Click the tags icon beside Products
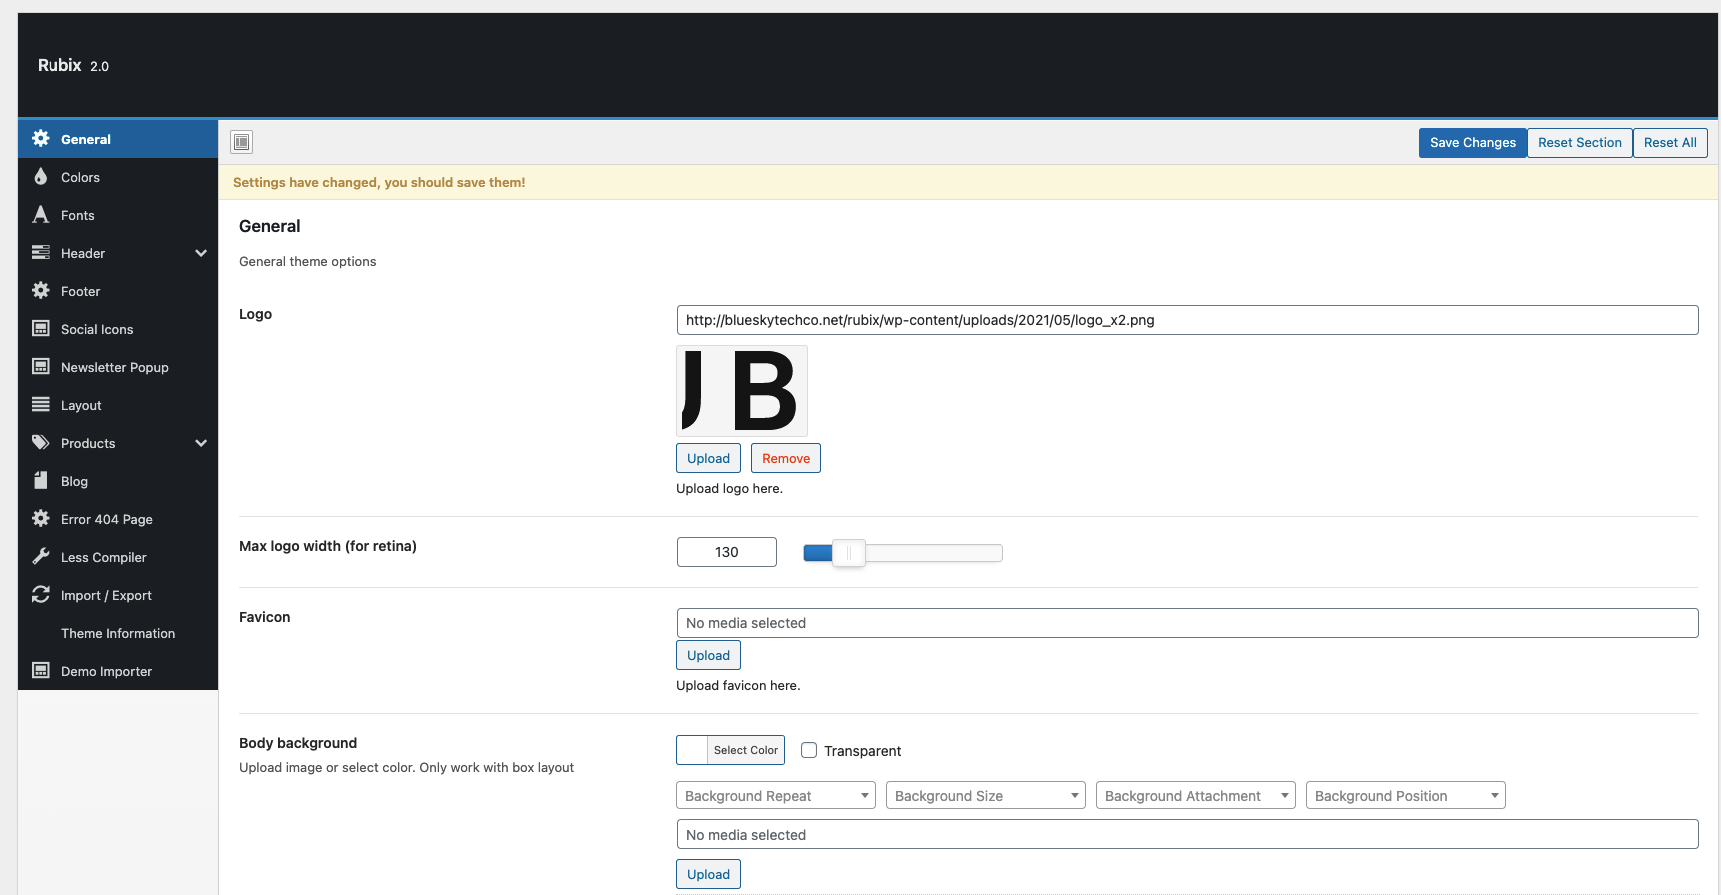 pos(41,443)
